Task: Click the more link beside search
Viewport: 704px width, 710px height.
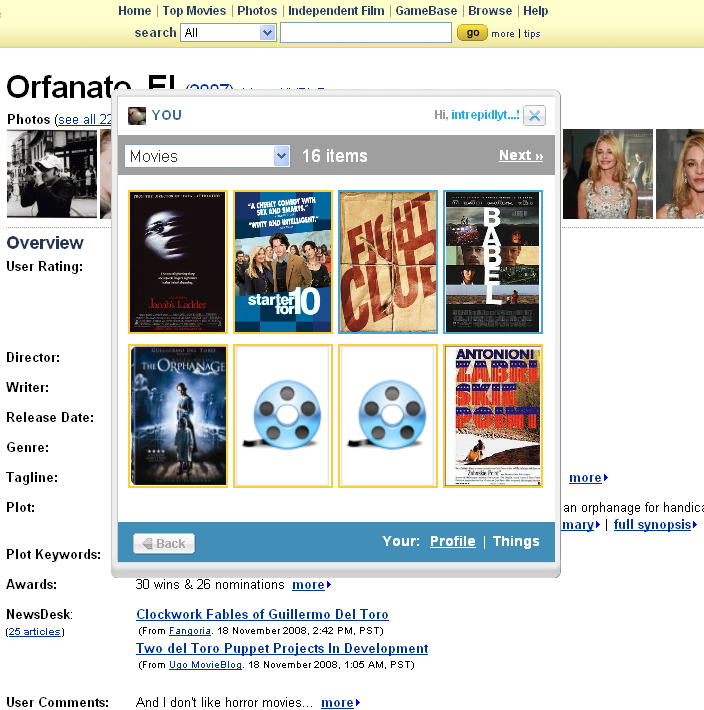Action: point(503,34)
